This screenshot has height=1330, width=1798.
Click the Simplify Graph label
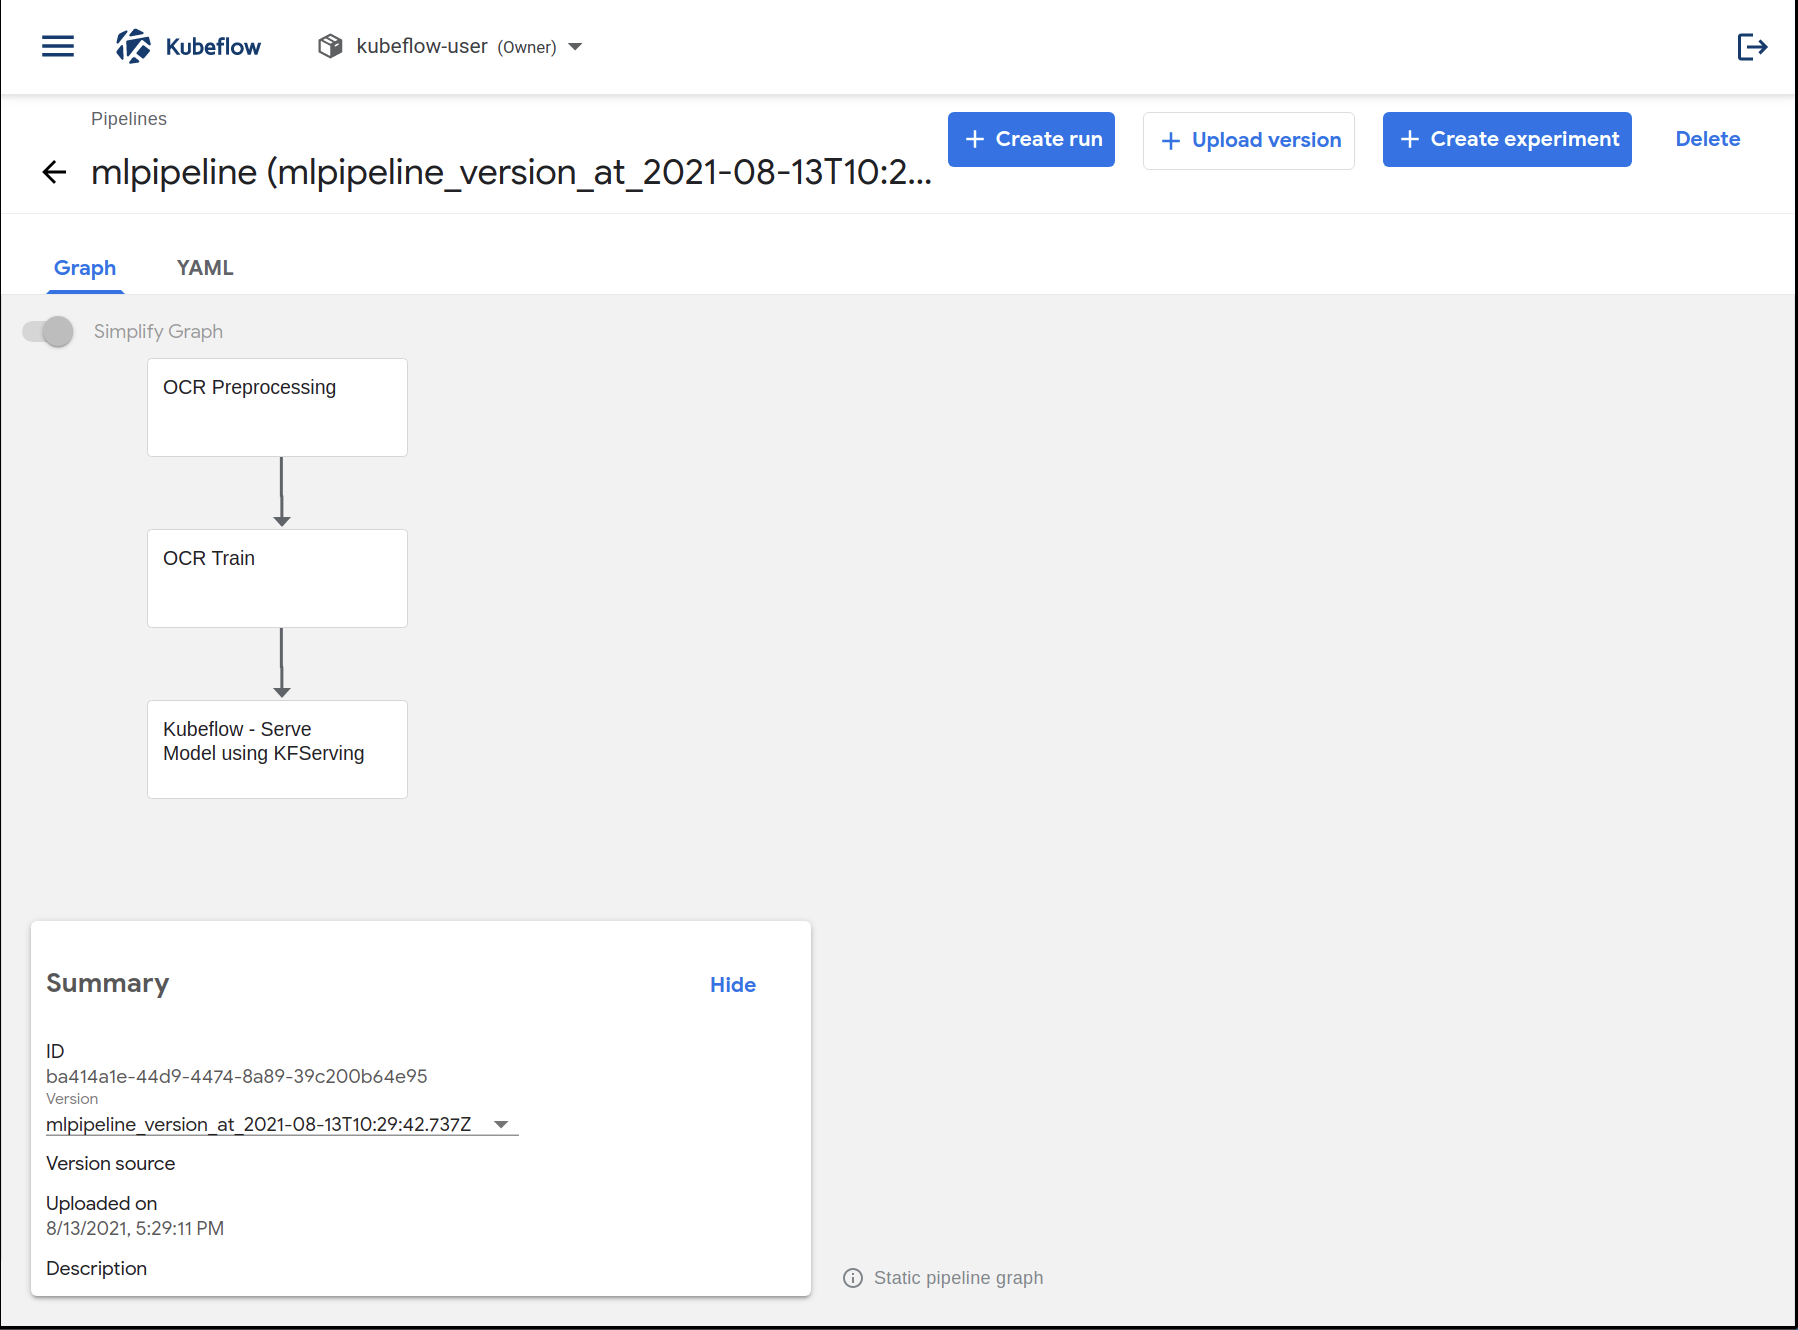[158, 331]
